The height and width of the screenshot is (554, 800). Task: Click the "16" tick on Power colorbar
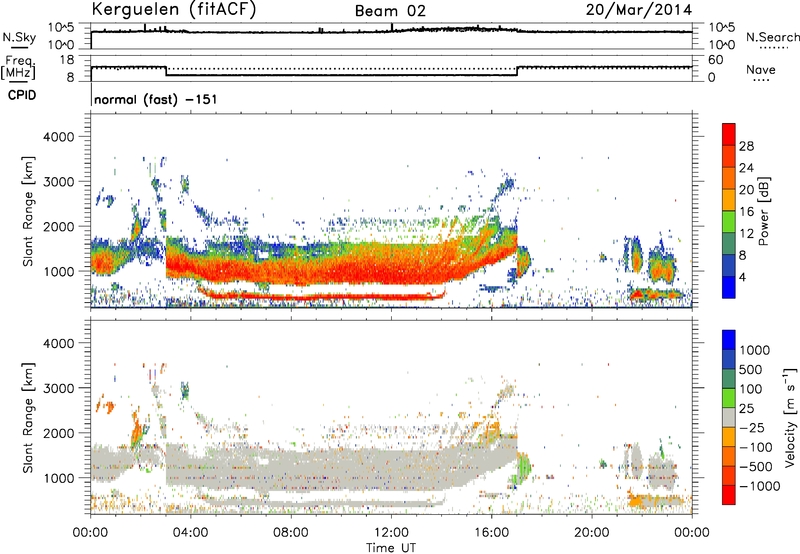(746, 212)
